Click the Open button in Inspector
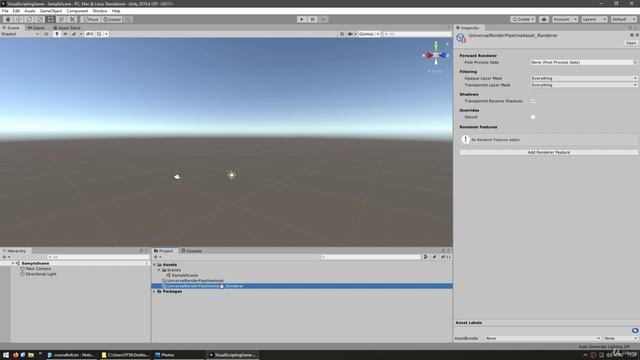 pyautogui.click(x=631, y=43)
